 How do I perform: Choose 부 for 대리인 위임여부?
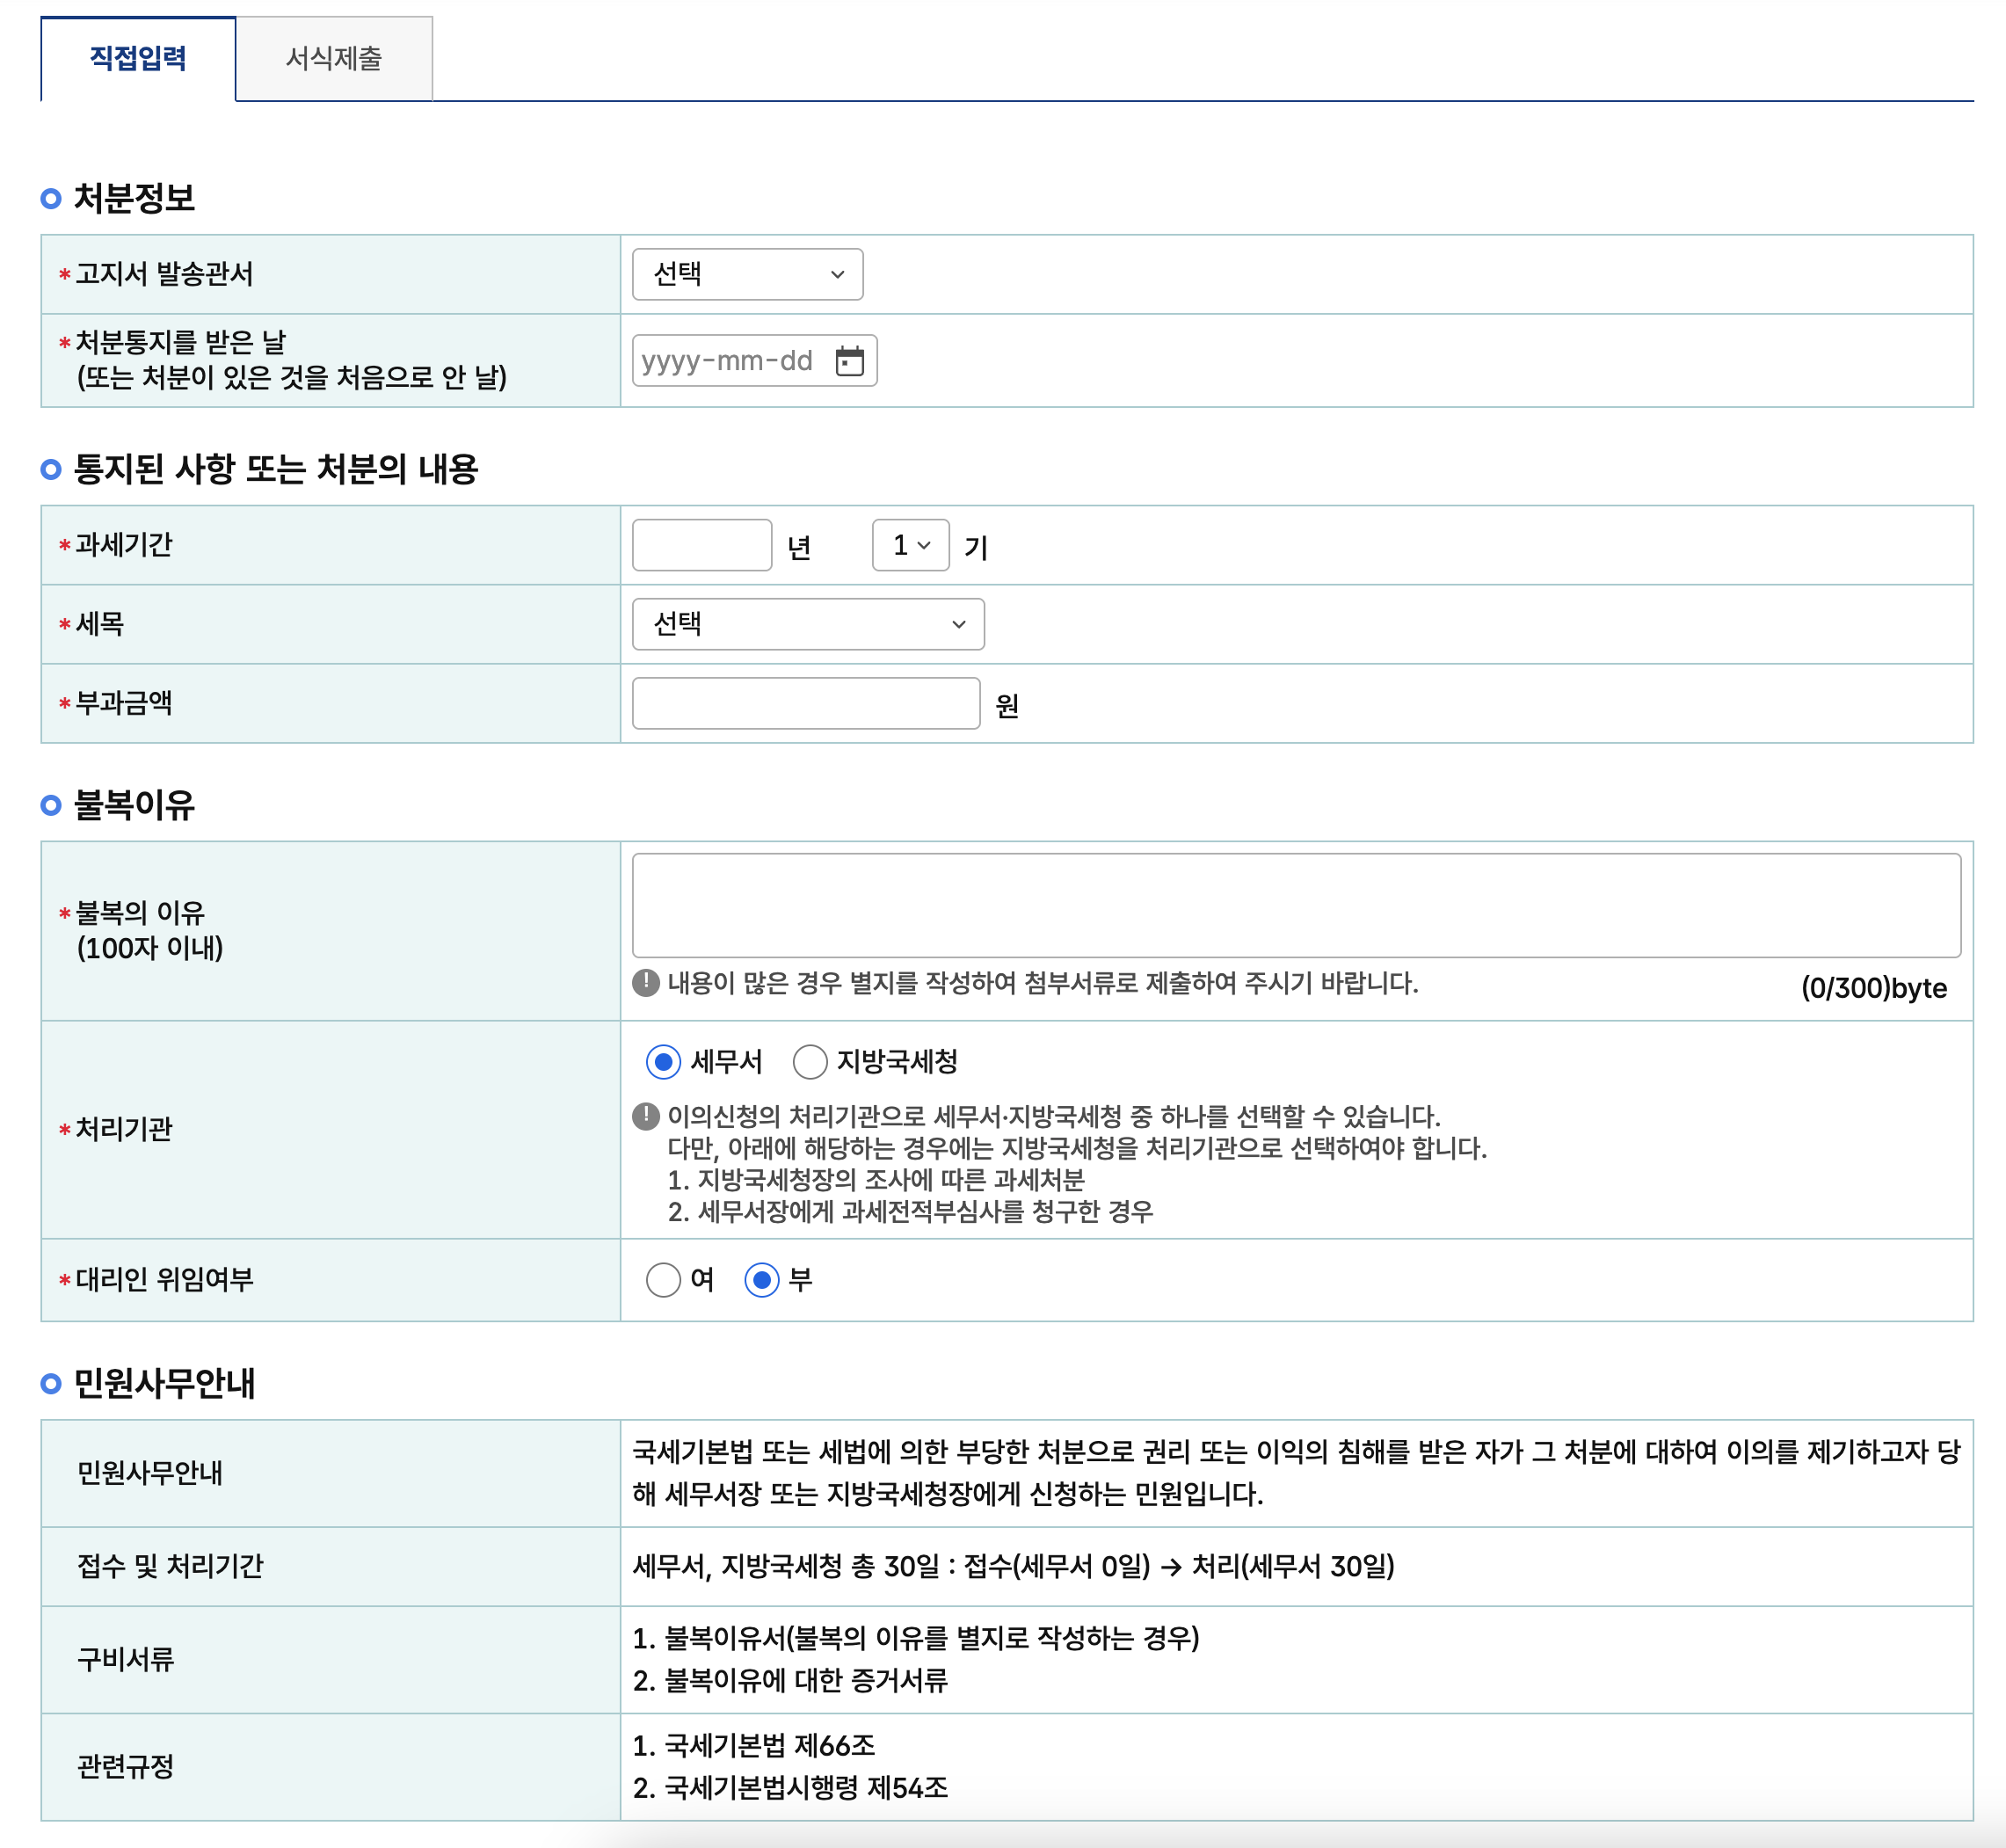(x=762, y=1280)
